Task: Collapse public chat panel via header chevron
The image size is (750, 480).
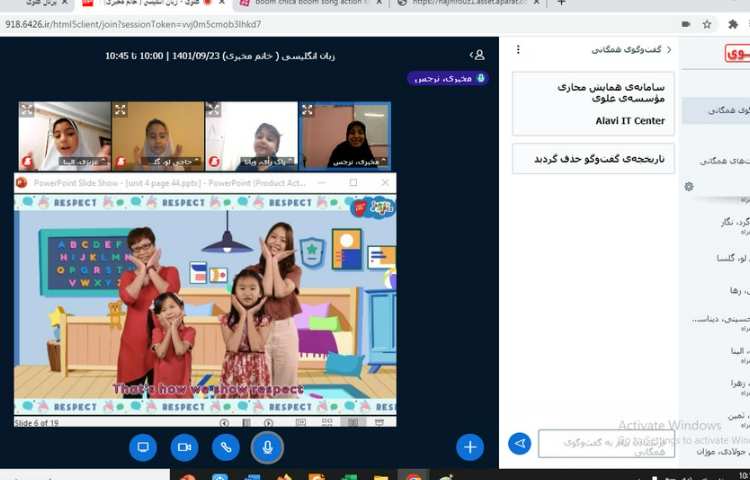Action: pyautogui.click(x=669, y=49)
